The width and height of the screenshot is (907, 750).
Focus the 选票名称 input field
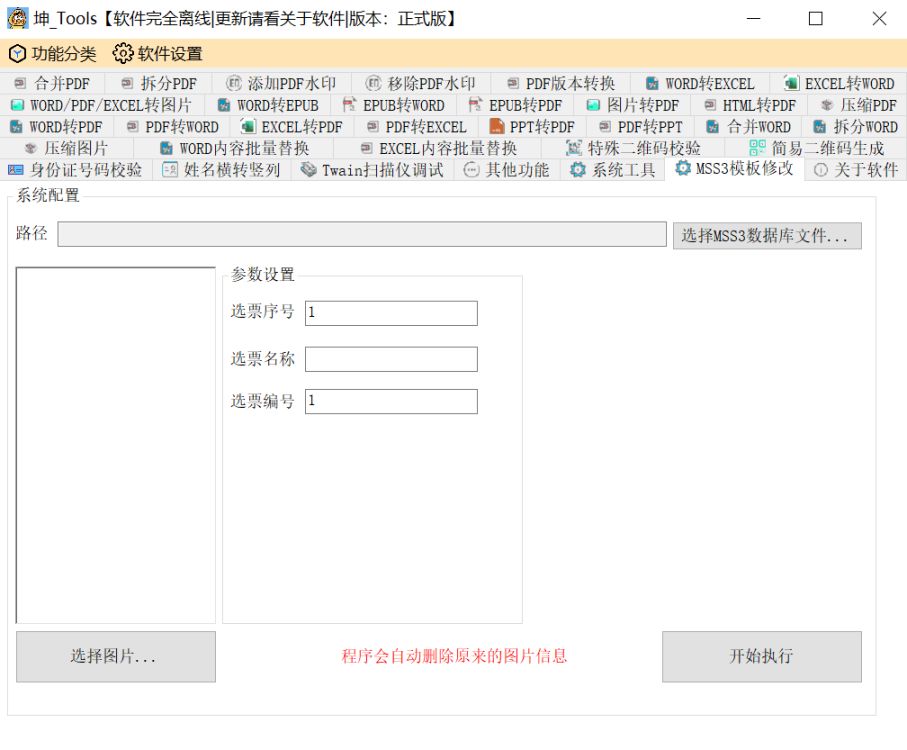[x=391, y=359]
